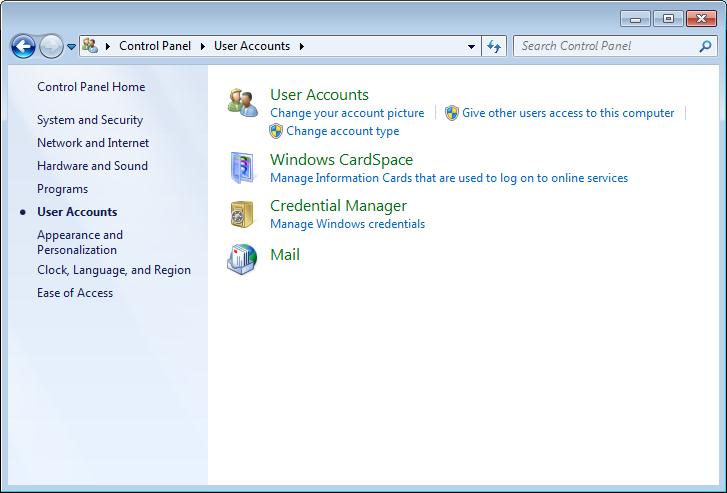
Task: Open Clock, Language, and Region category
Action: (x=114, y=270)
